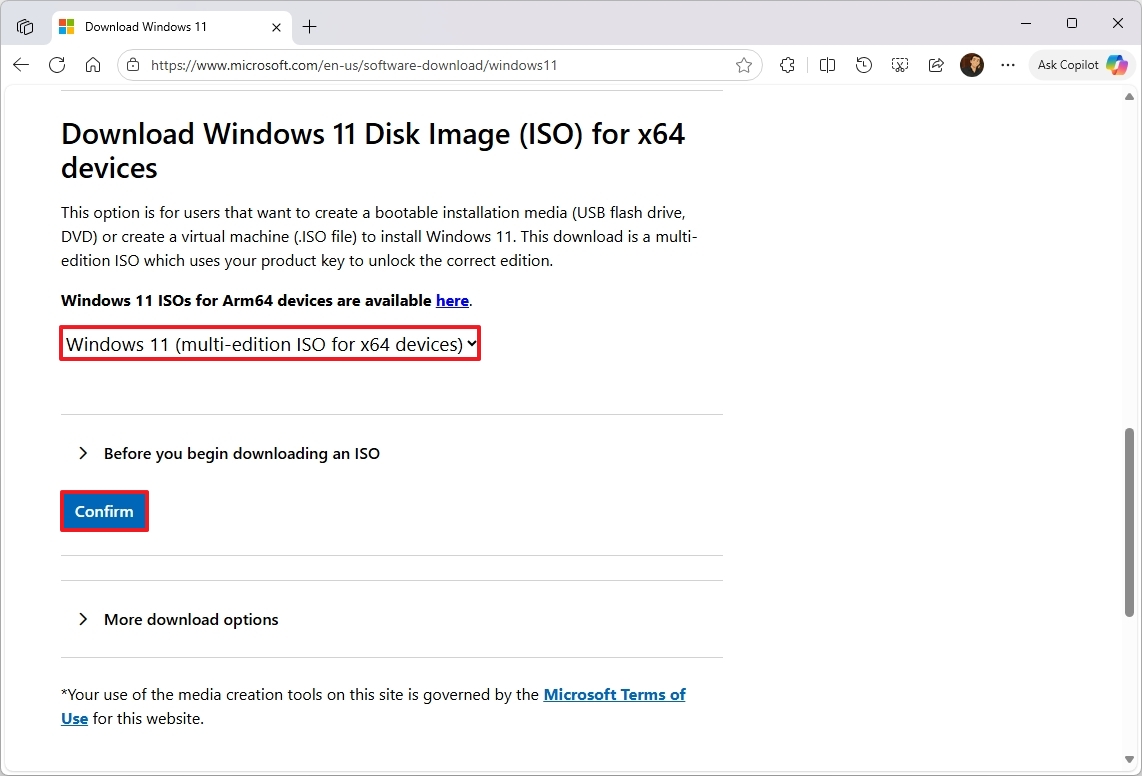The width and height of the screenshot is (1142, 776).
Task: Share this page
Action: 936,66
